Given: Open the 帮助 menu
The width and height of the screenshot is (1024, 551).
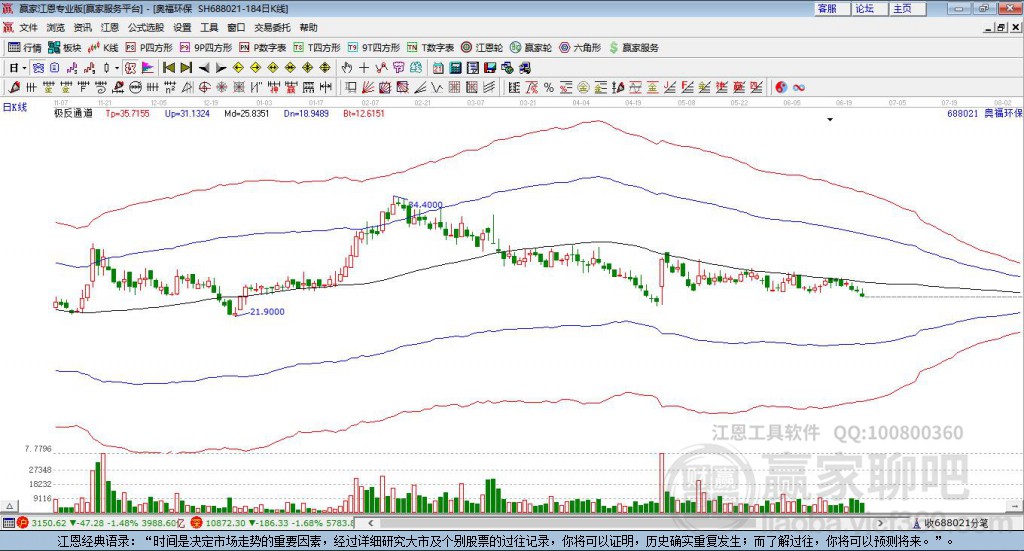Looking at the screenshot, I should [308, 27].
